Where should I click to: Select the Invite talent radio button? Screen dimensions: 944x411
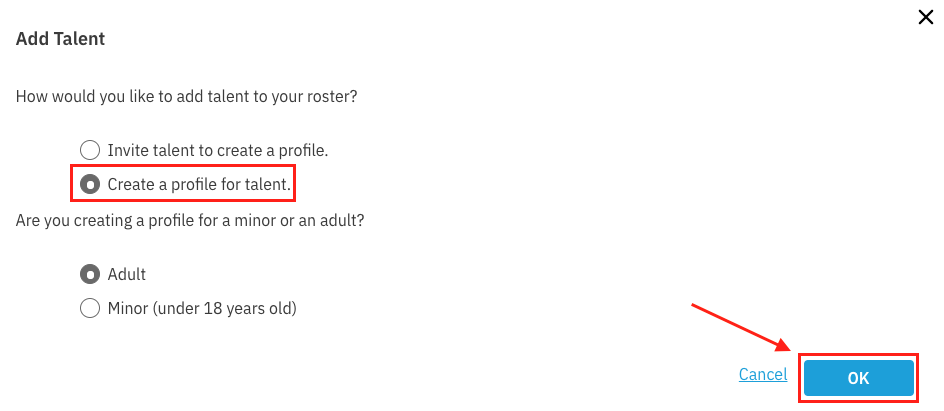[90, 151]
